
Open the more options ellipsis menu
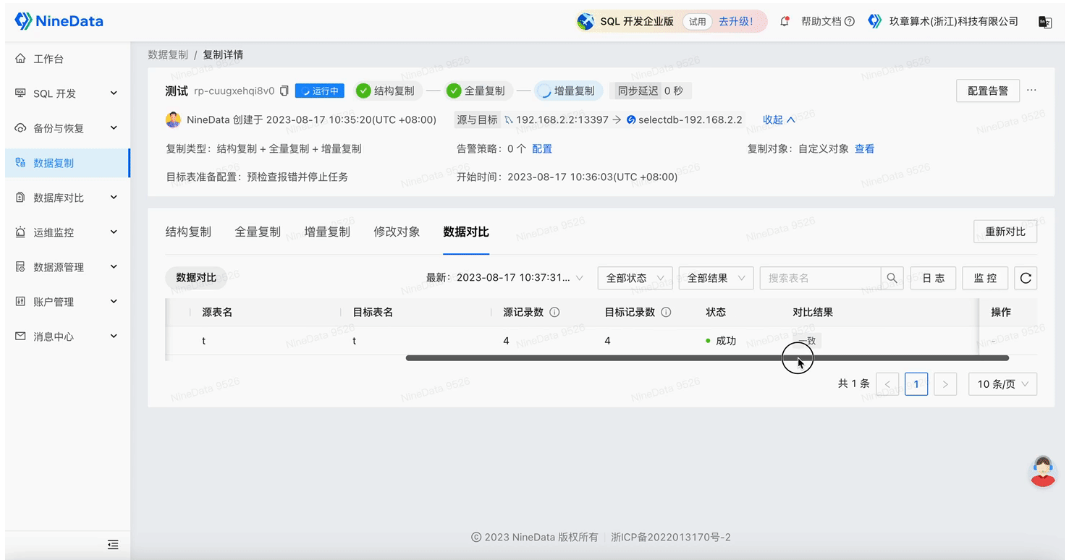pyautogui.click(x=1032, y=90)
